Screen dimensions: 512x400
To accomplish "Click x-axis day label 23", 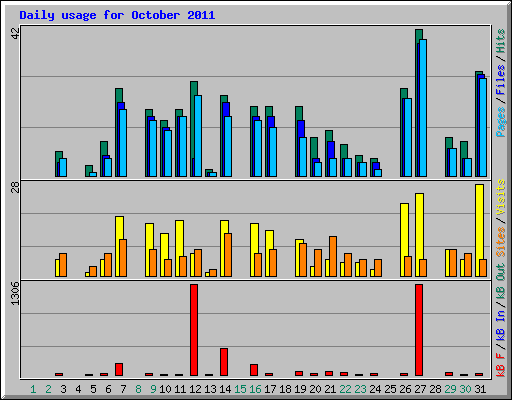I will (x=360, y=389).
